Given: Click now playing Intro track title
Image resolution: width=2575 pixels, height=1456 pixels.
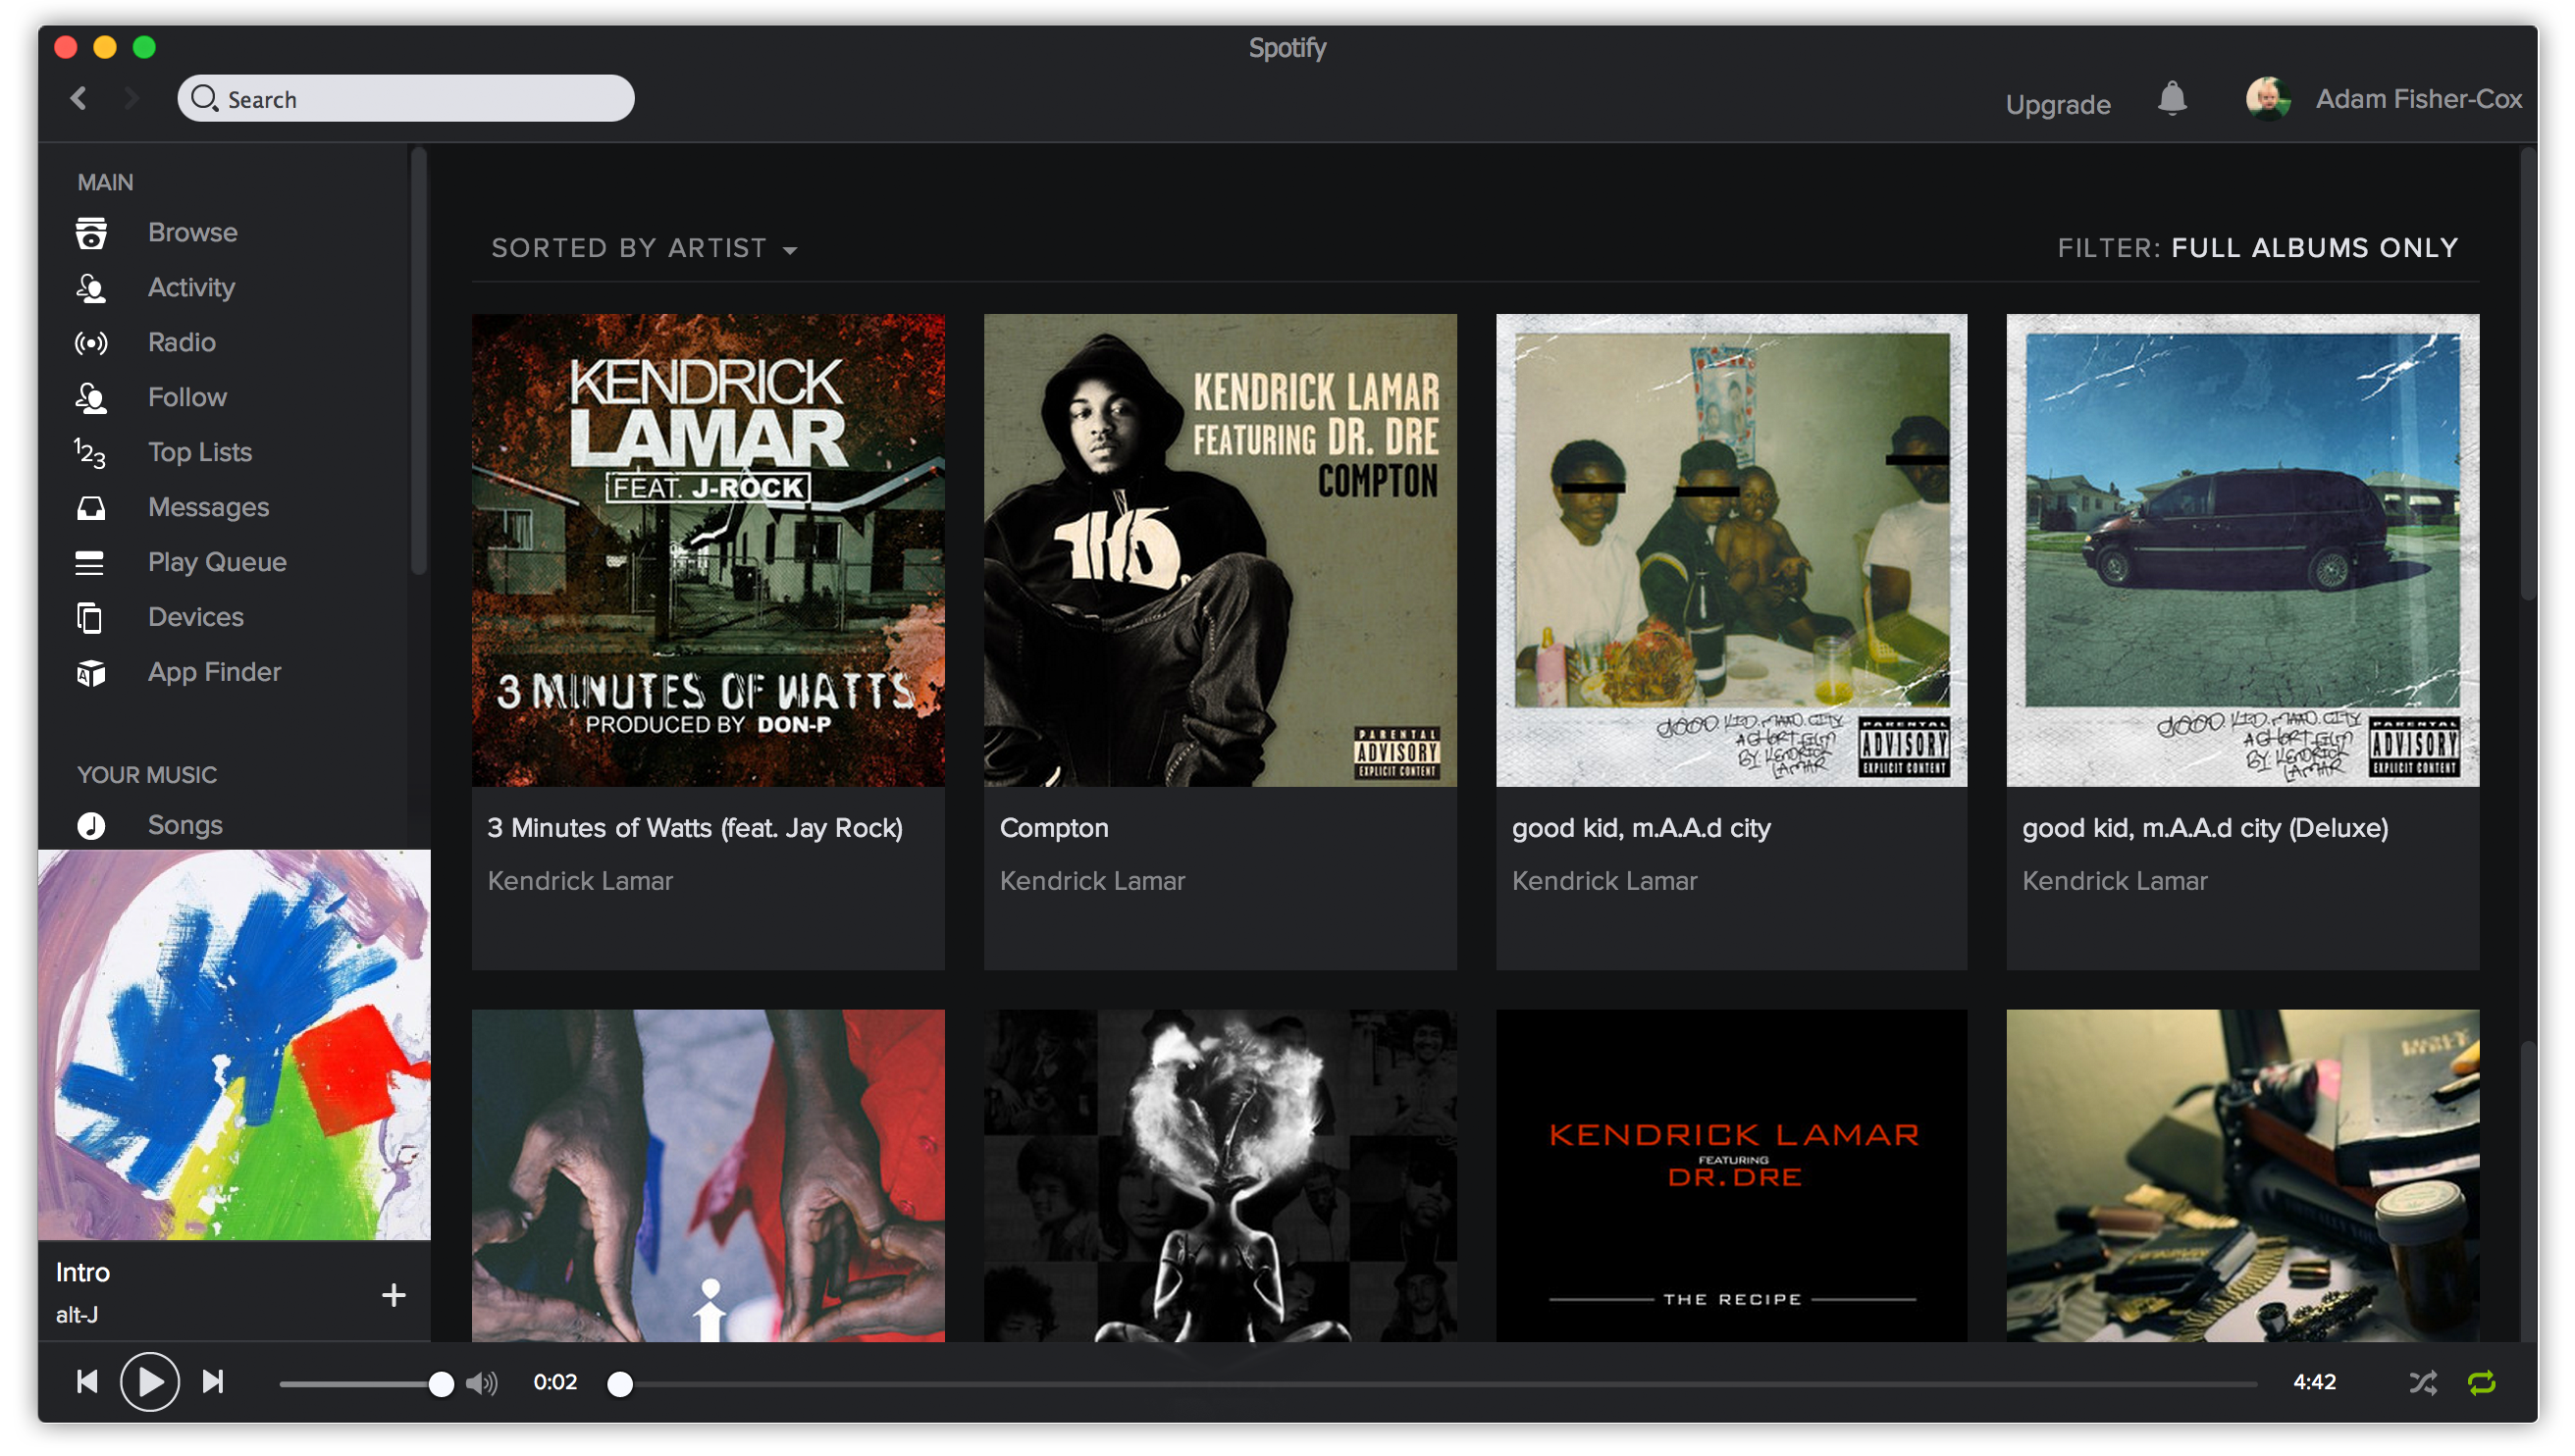Looking at the screenshot, I should pyautogui.click(x=82, y=1272).
